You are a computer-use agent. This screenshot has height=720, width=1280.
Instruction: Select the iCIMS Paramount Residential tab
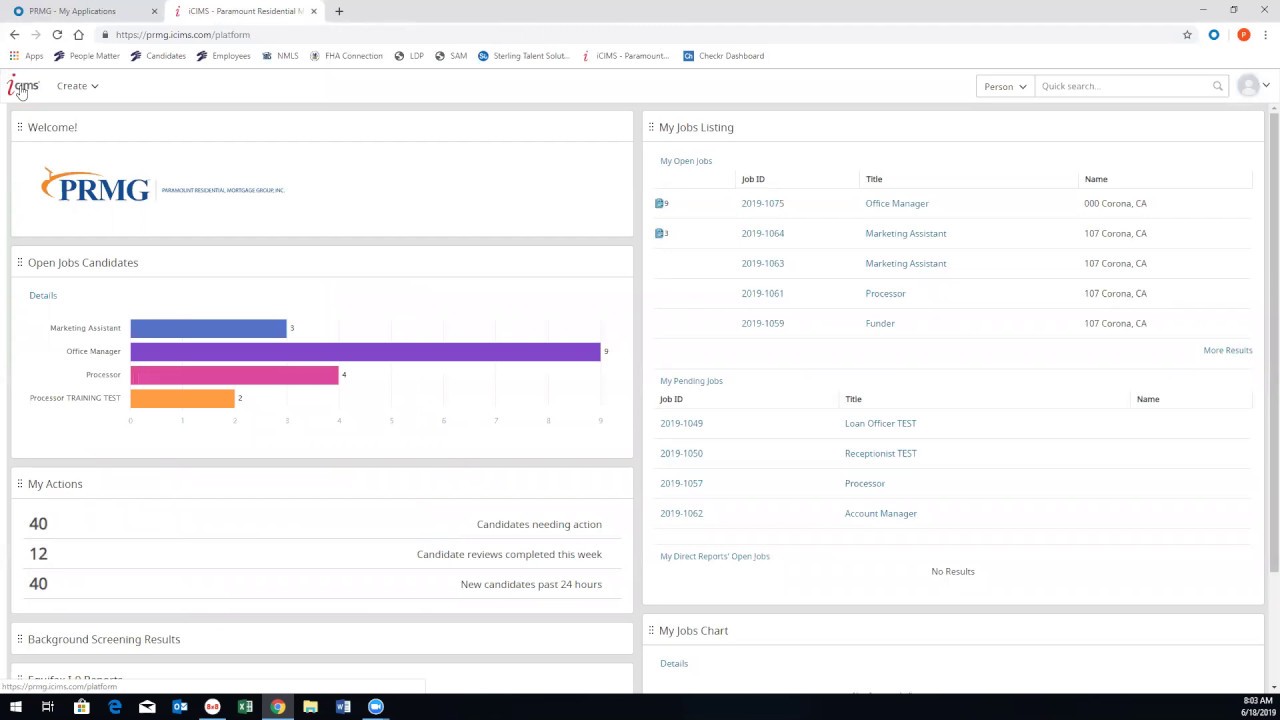[x=245, y=11]
